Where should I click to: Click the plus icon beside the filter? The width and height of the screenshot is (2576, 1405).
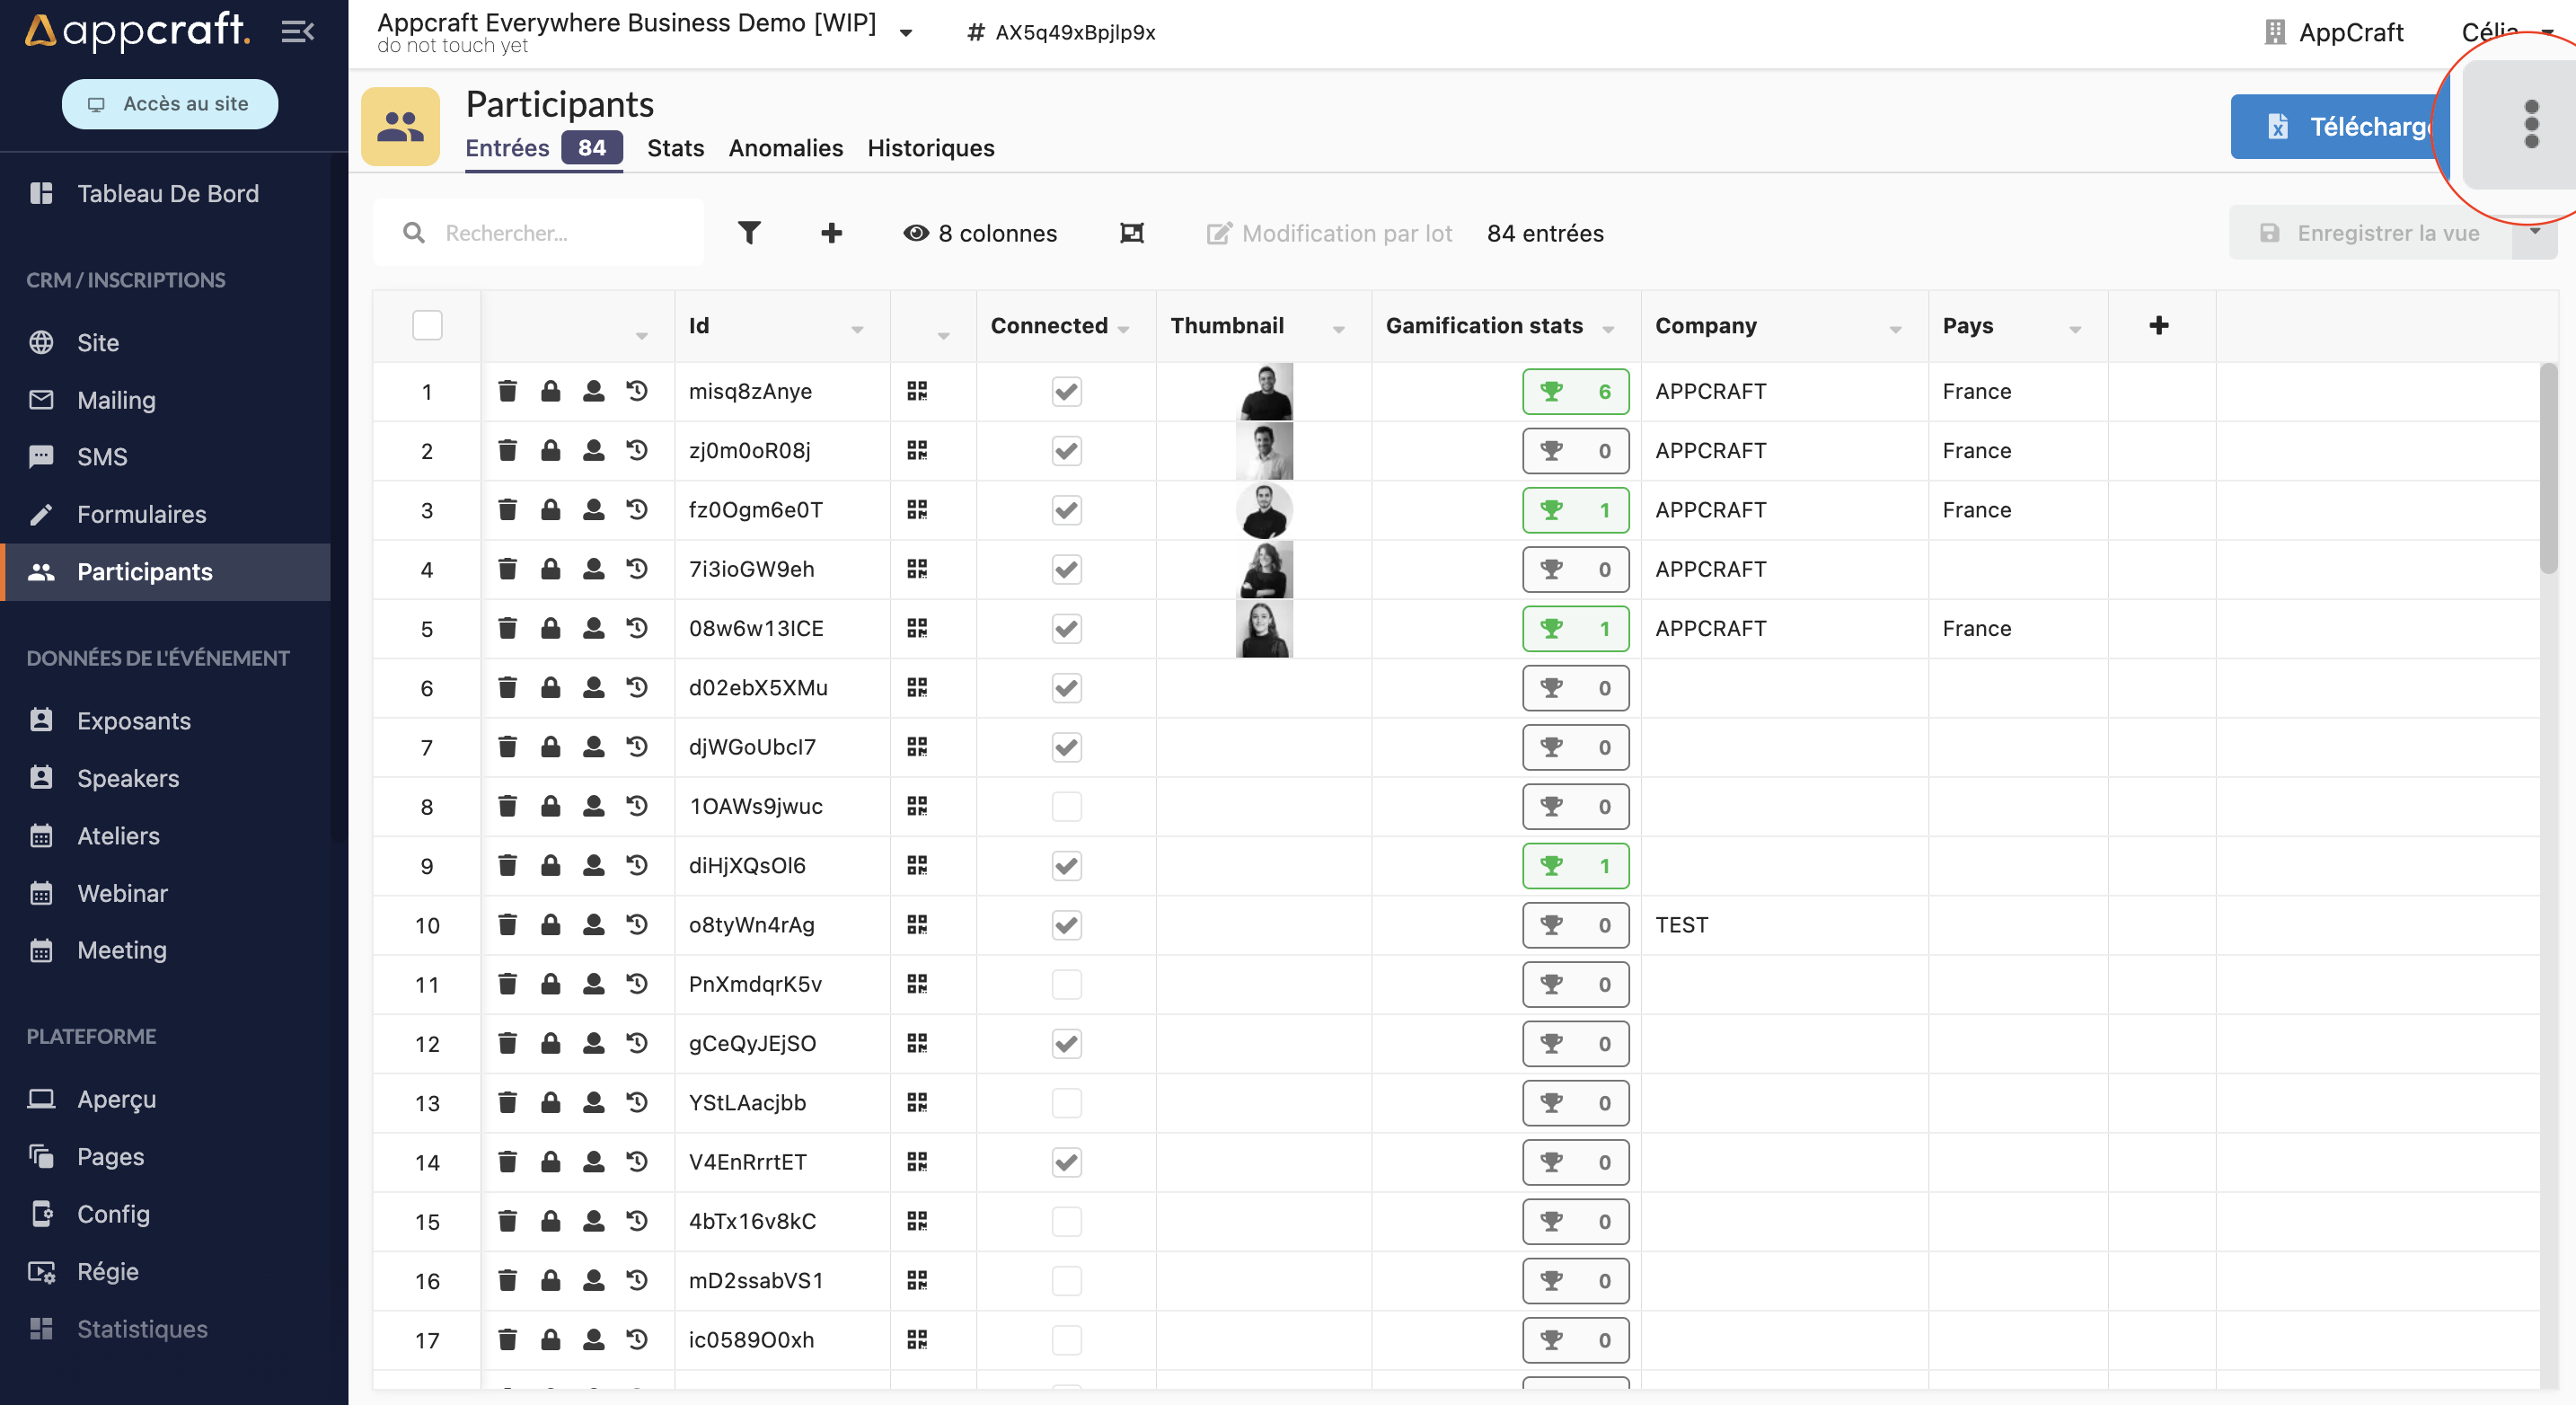(831, 233)
